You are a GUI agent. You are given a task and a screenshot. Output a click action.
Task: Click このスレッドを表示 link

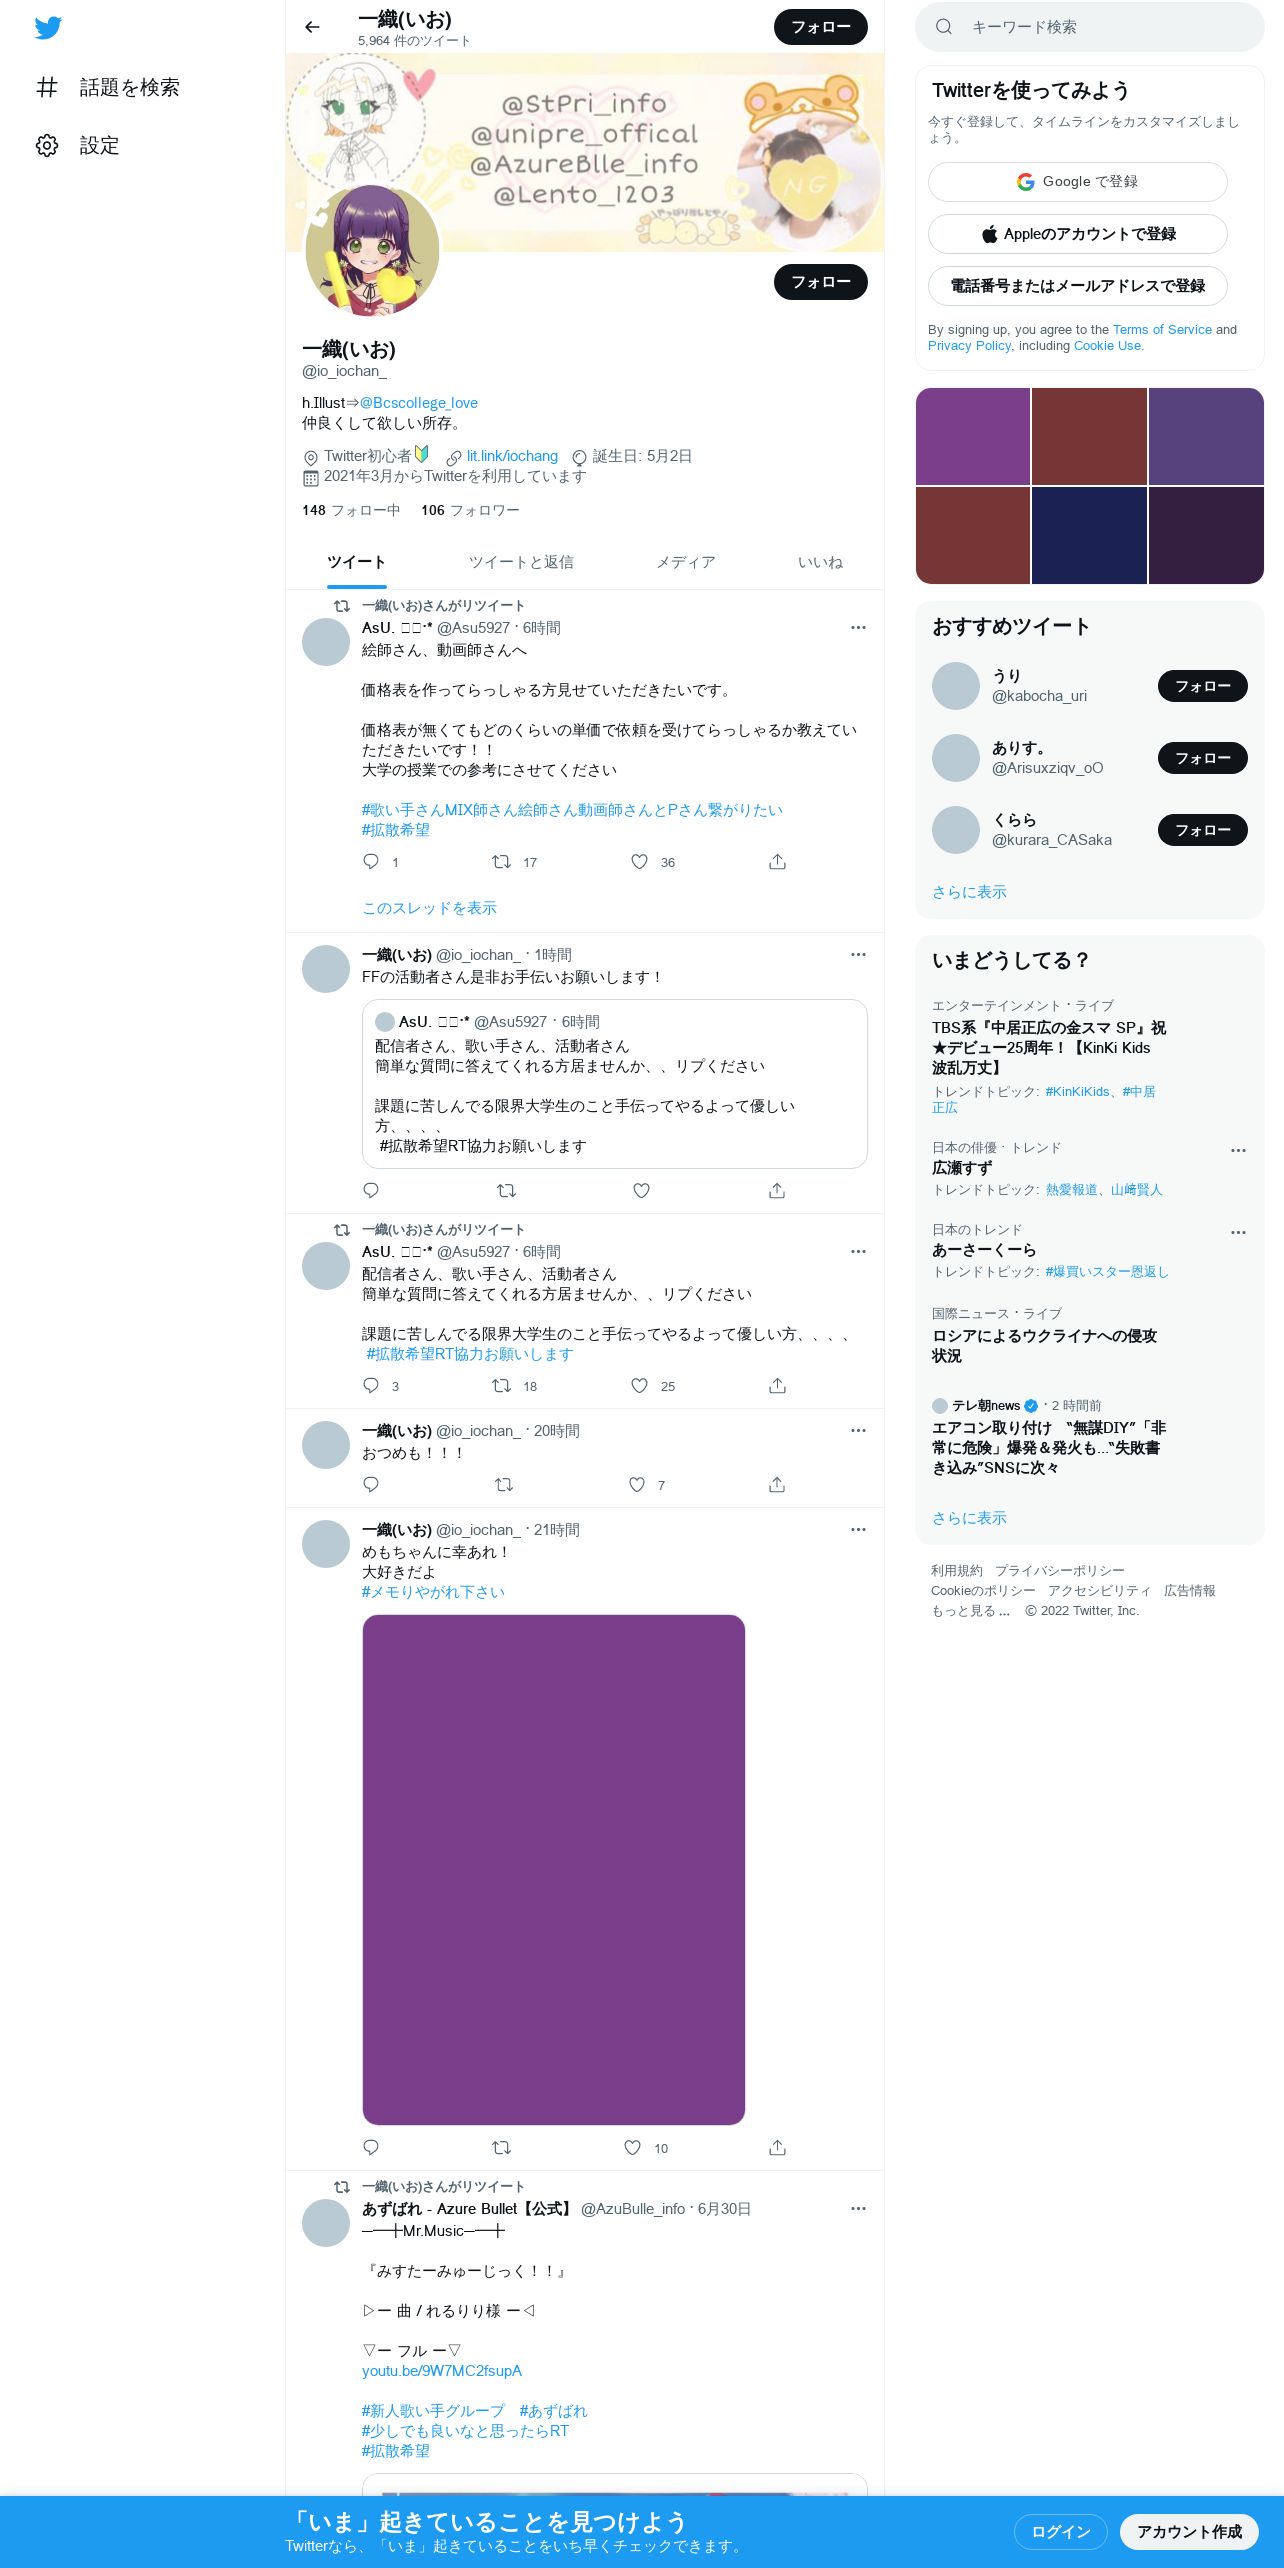(429, 908)
